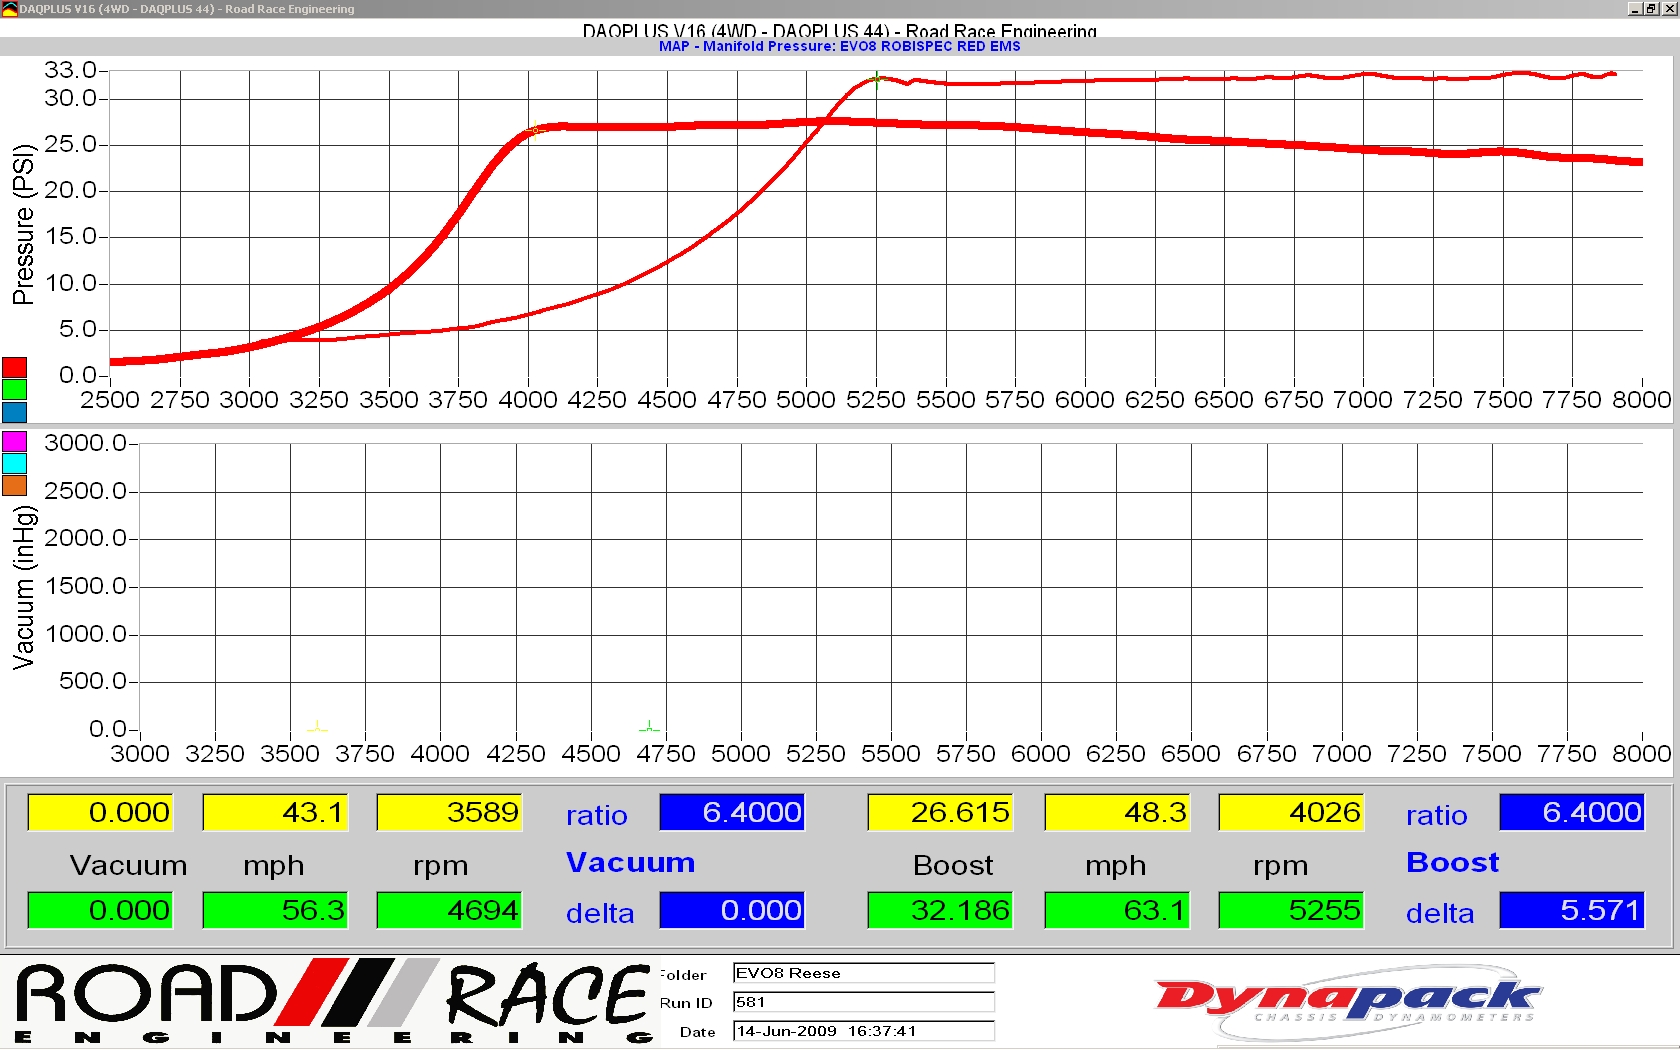
Task: Click the green cursor marker on vacuum chart
Action: coord(649,726)
